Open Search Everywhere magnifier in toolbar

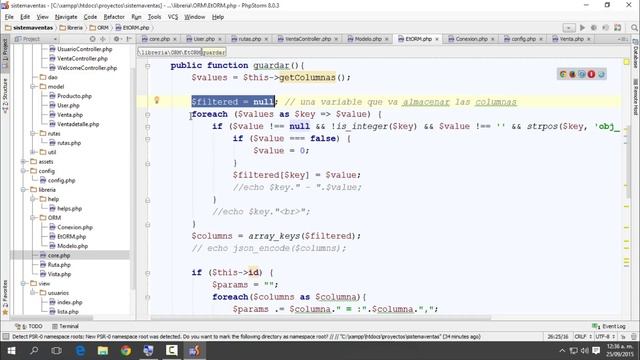(634, 28)
